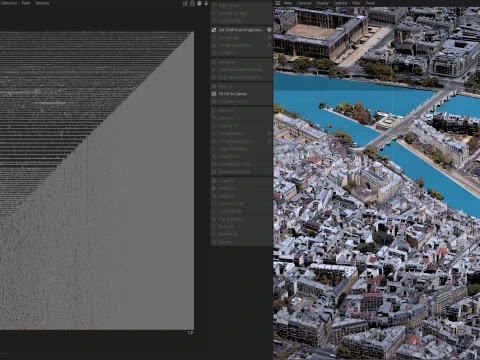Open the Selection menu in UV editor
The height and width of the screenshot is (360, 480).
click(x=9, y=3)
